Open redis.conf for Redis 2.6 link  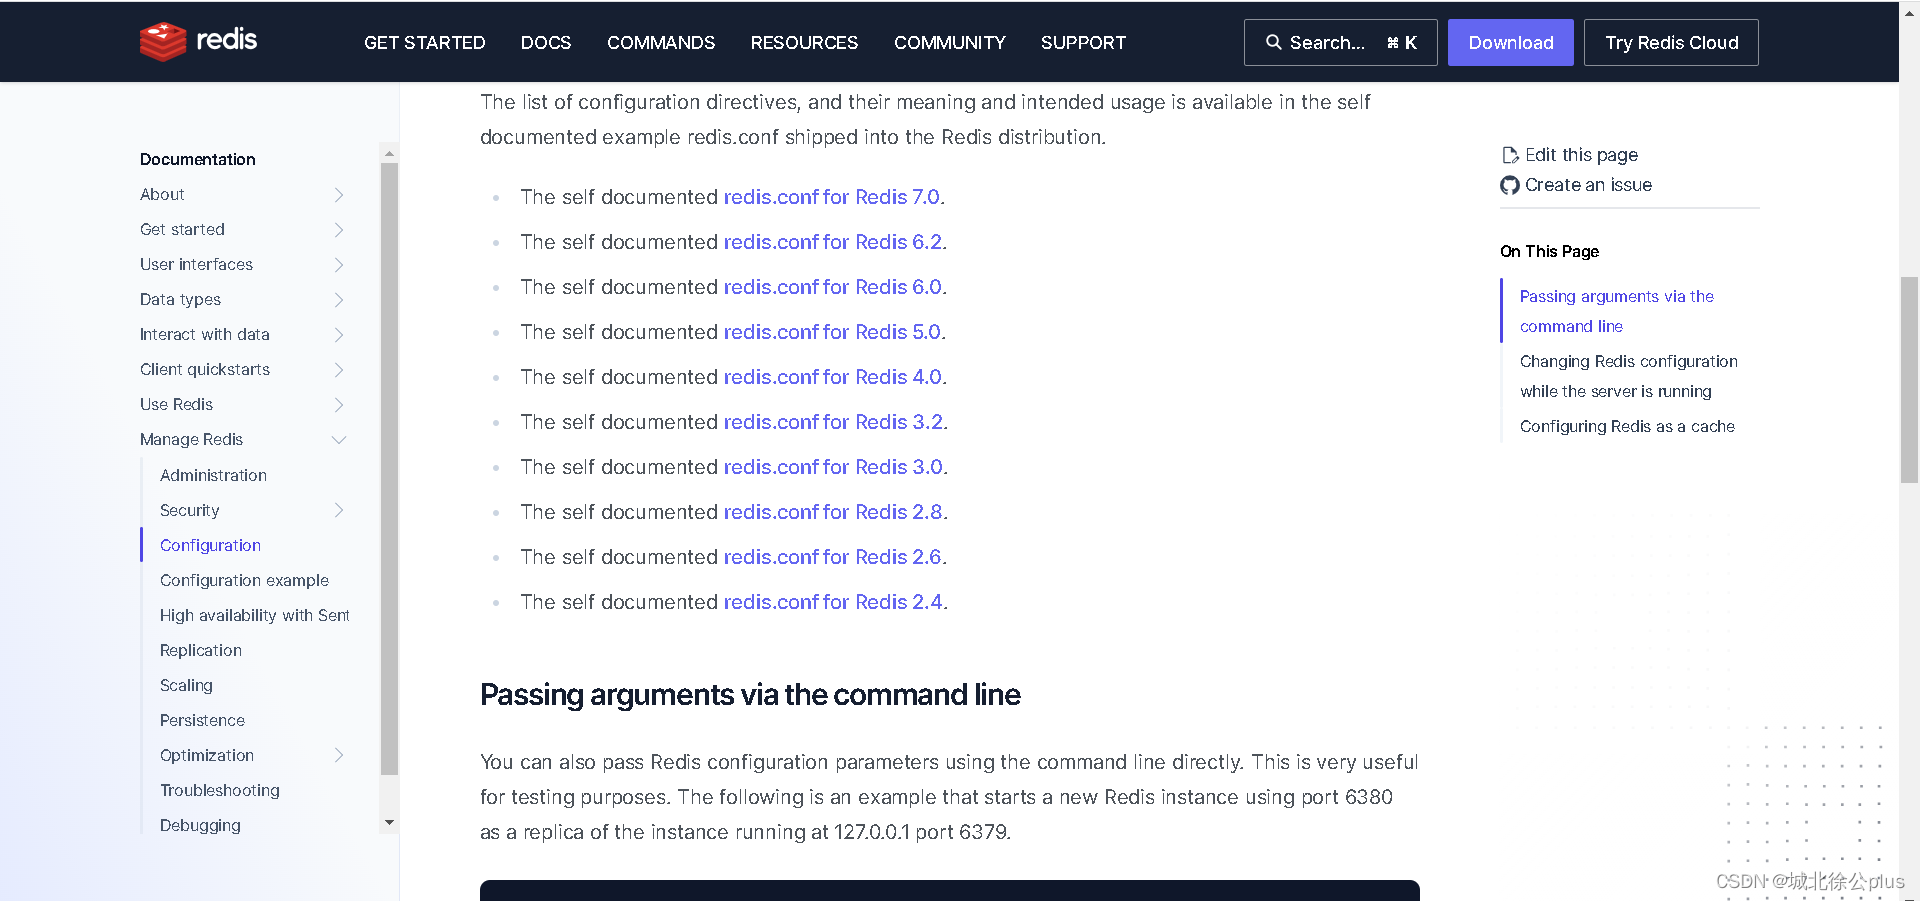click(833, 557)
